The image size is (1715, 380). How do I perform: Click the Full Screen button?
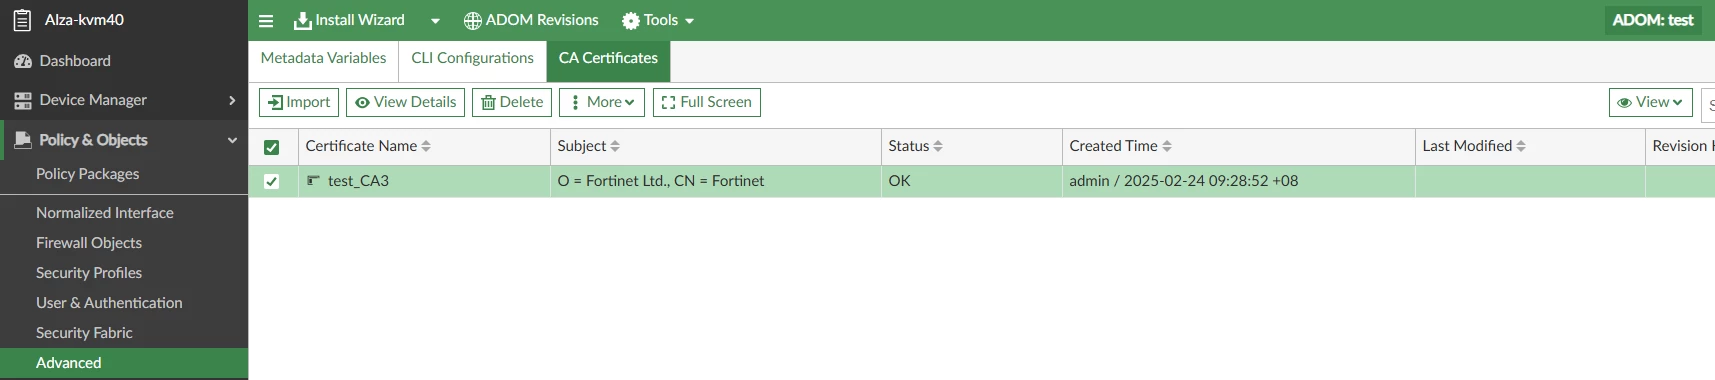coord(707,102)
